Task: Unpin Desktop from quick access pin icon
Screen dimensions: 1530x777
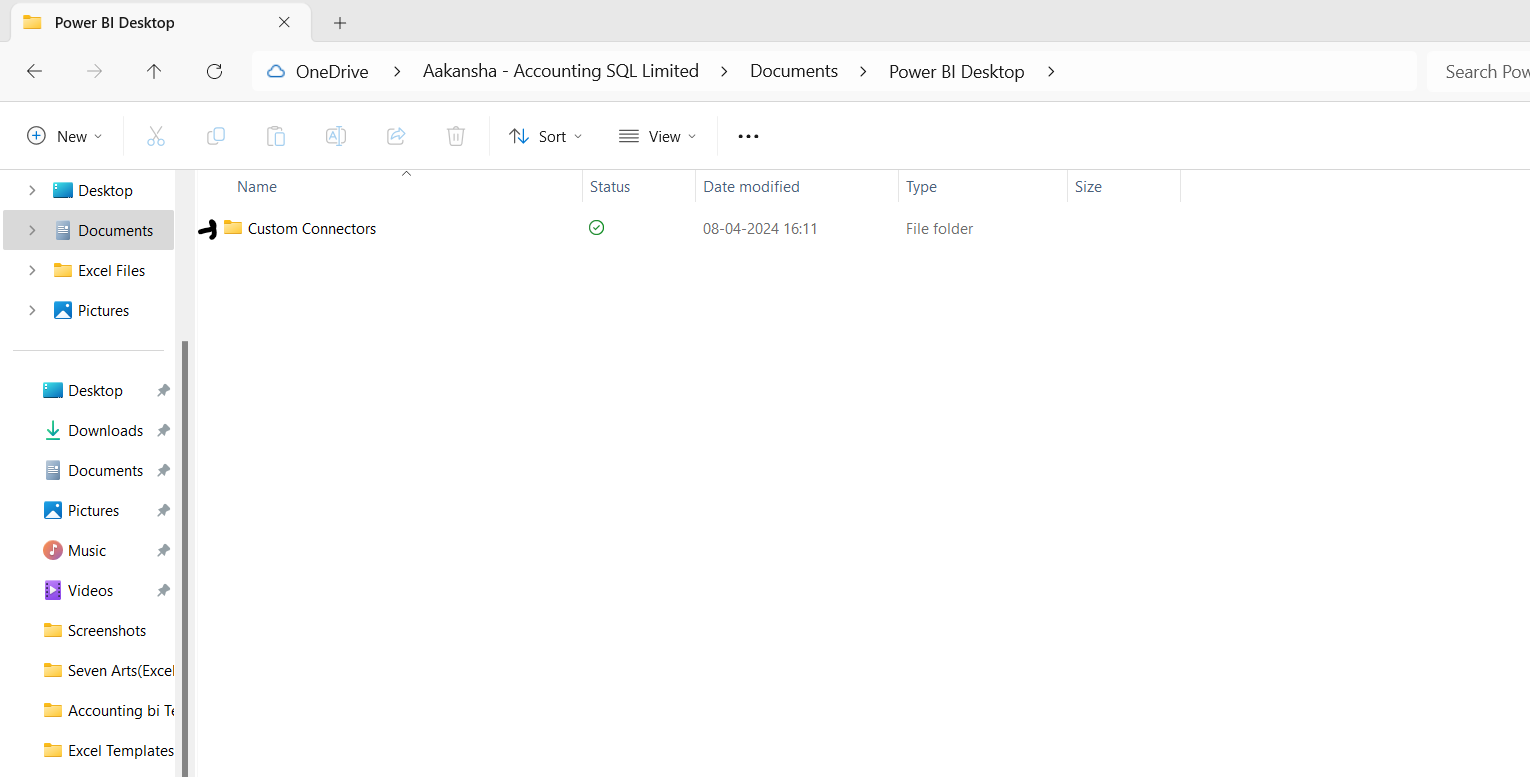Action: tap(163, 390)
